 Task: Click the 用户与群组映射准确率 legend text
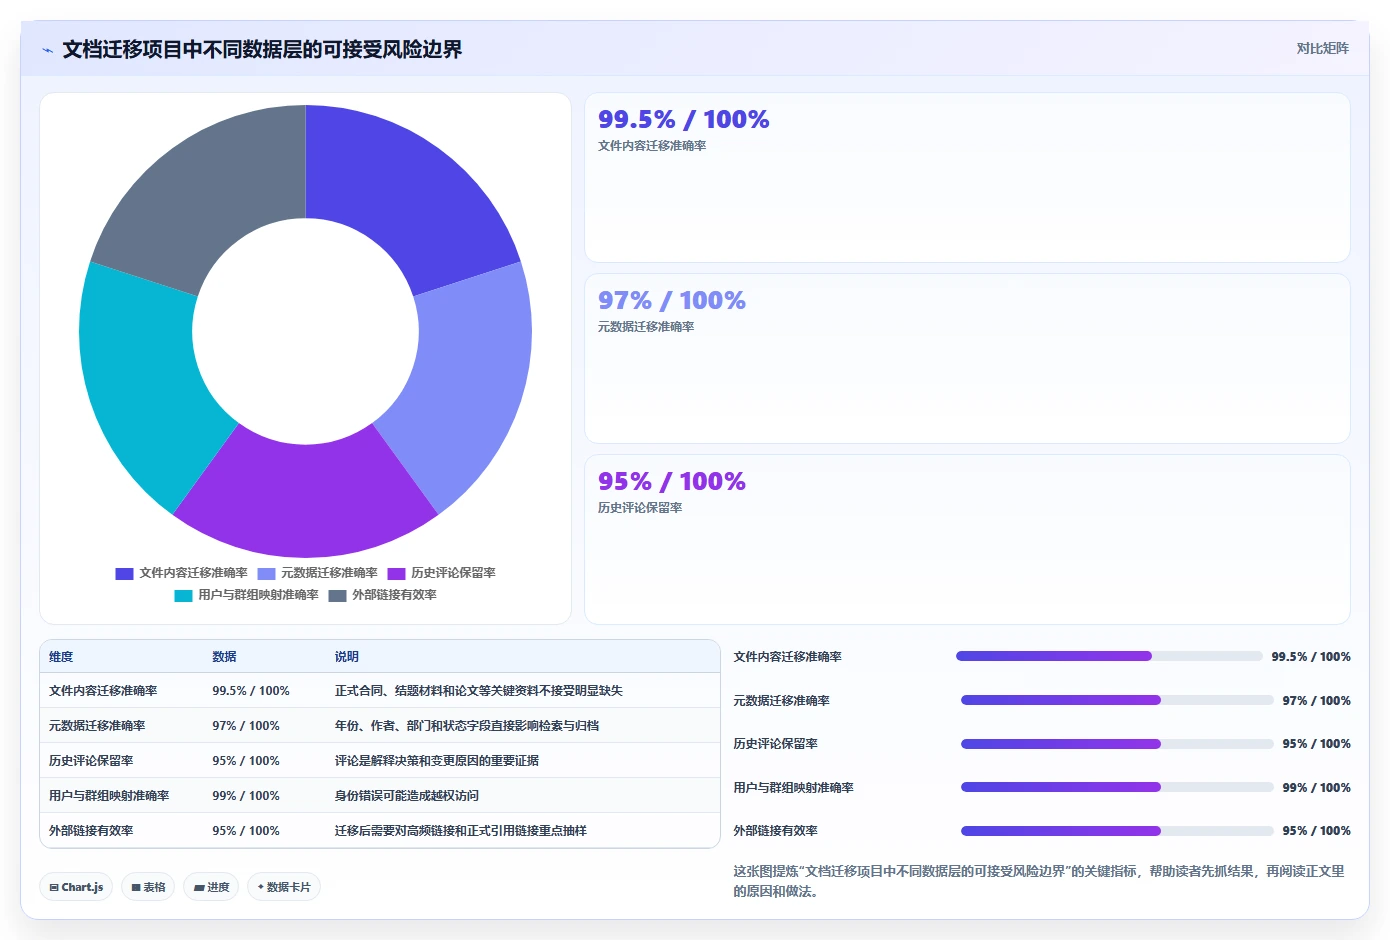tap(258, 595)
